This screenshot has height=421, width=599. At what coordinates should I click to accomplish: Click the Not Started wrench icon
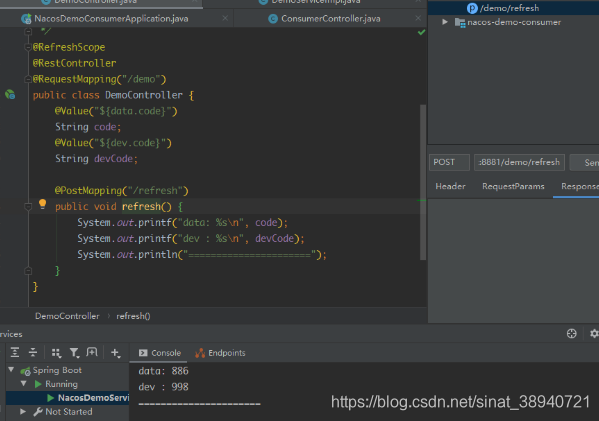click(37, 411)
